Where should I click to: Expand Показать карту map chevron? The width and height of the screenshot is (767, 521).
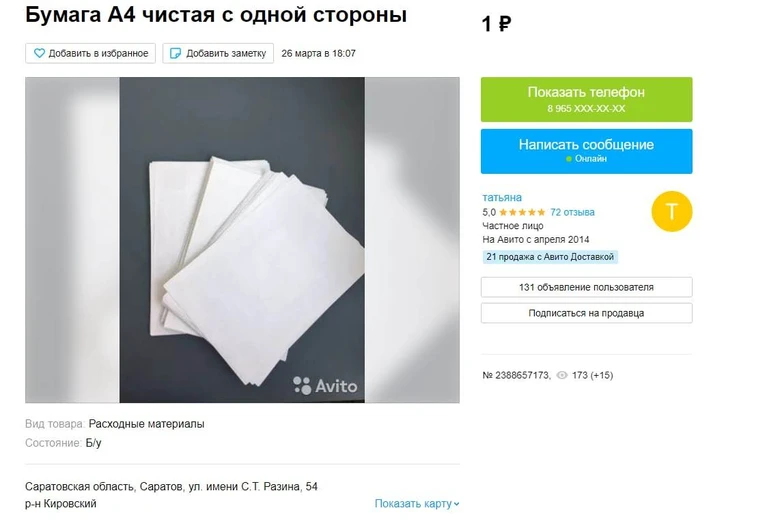coord(456,504)
